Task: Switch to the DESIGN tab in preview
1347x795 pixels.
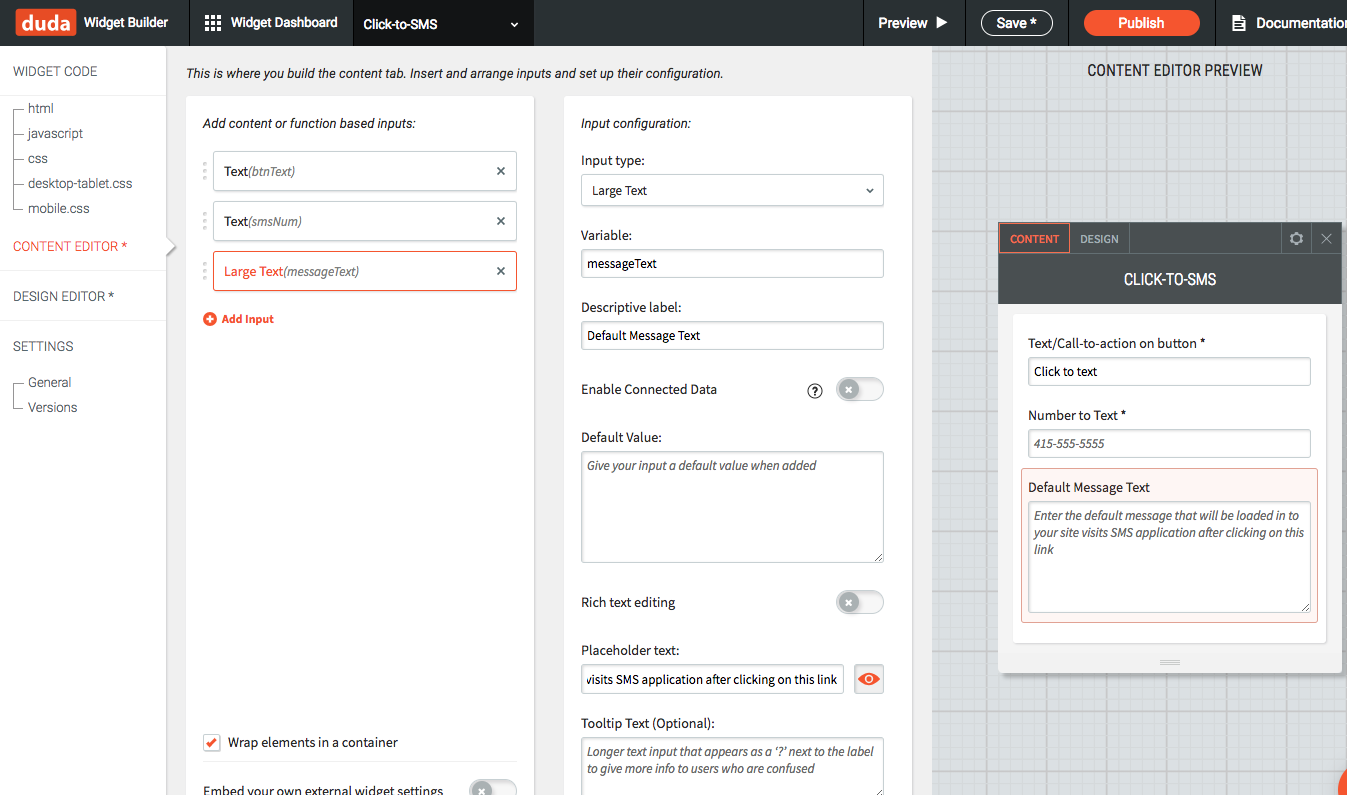Action: pyautogui.click(x=1099, y=239)
